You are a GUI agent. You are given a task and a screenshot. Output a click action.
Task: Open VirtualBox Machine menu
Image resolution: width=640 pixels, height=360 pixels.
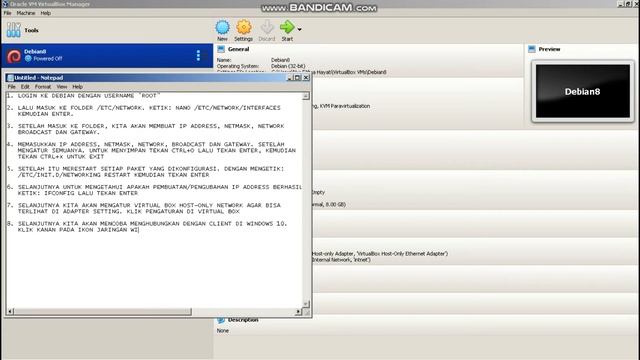coord(26,13)
